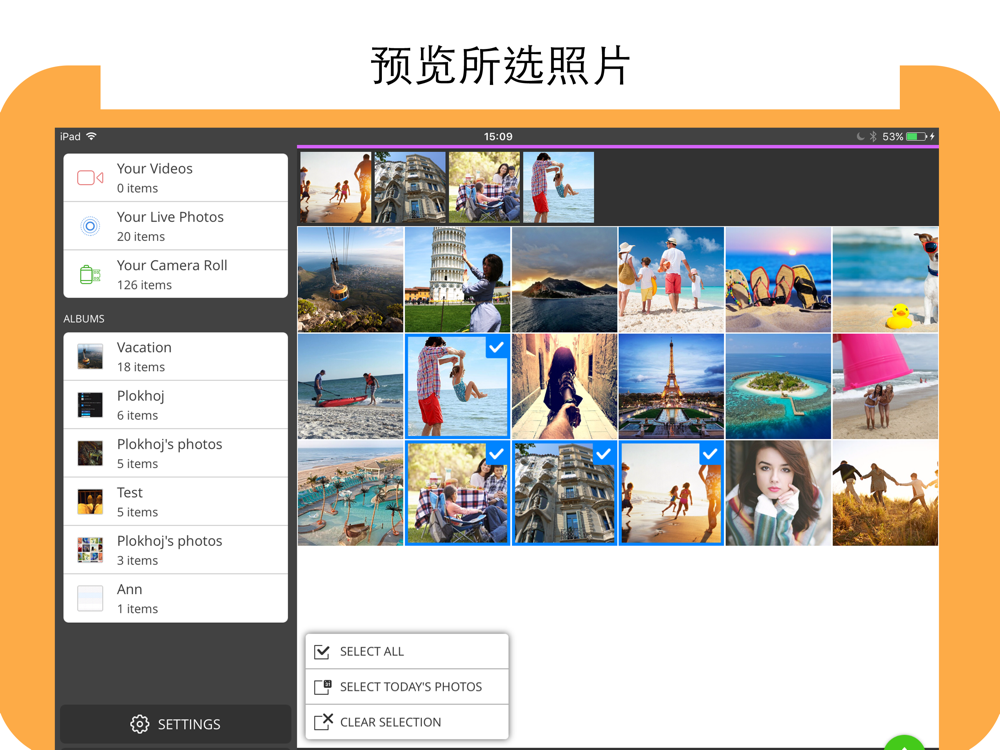This screenshot has height=750, width=1000.
Task: Open the Plokhoj album with 6 items
Action: coord(175,405)
